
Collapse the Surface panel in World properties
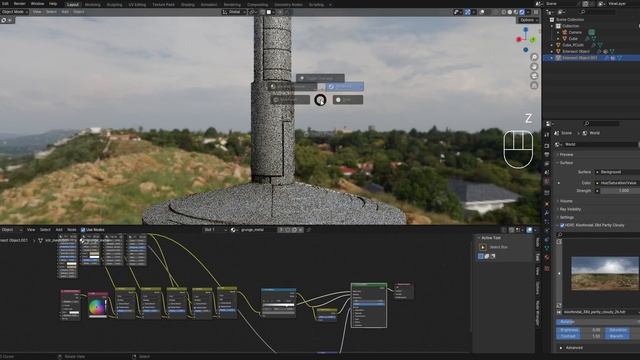566,163
